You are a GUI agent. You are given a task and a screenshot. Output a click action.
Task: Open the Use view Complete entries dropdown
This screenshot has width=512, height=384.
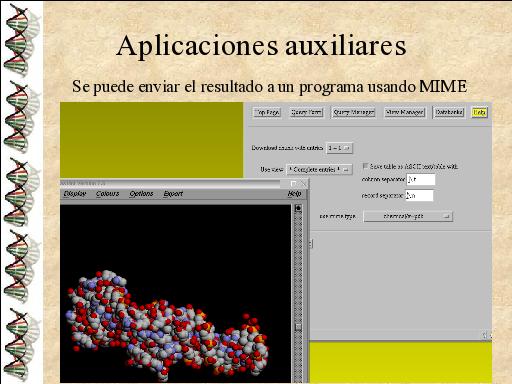pos(319,169)
